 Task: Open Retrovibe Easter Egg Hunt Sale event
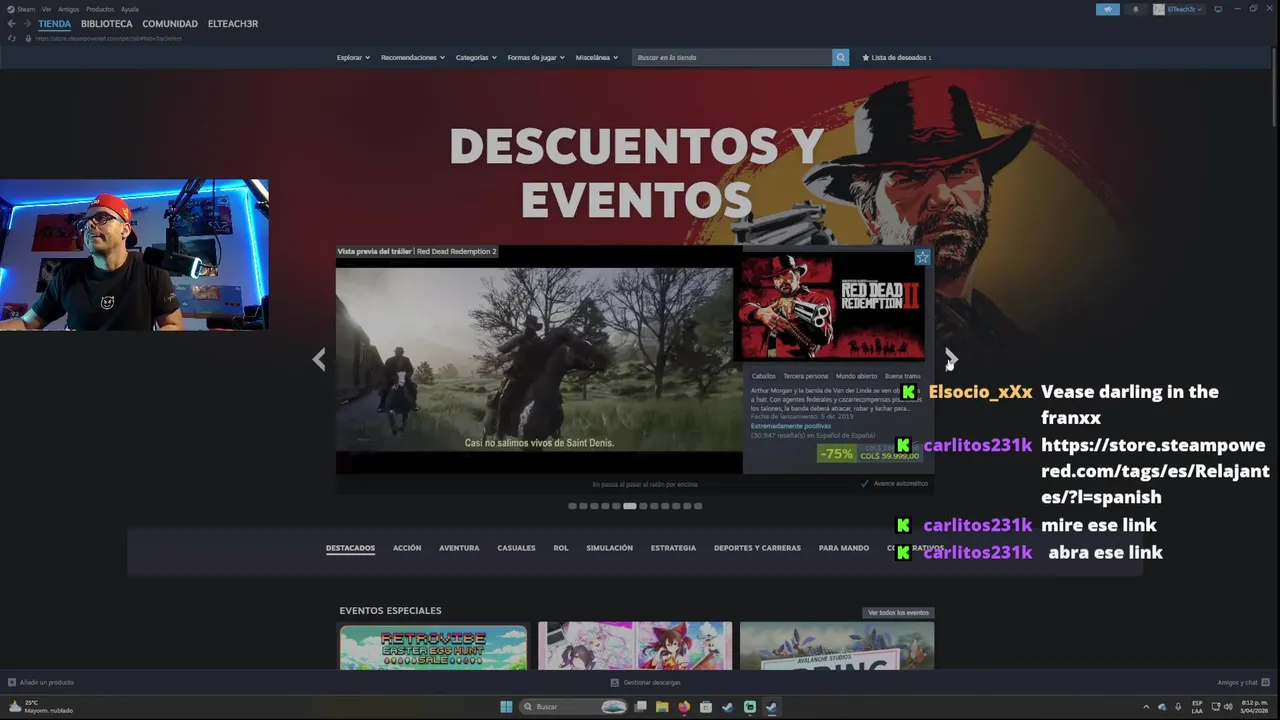click(x=433, y=646)
